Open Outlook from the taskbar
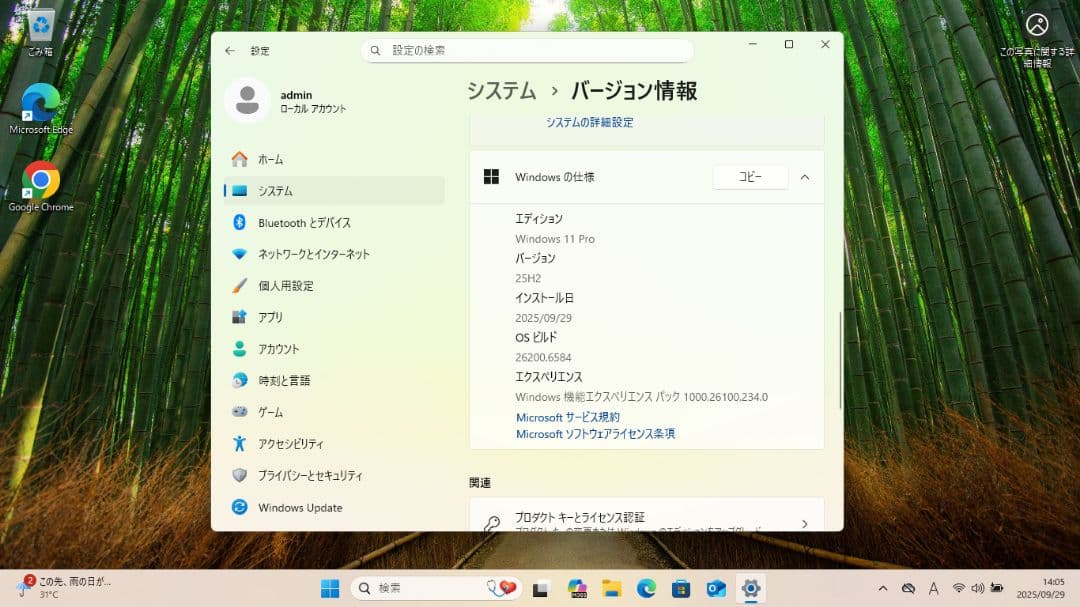1080x607 pixels. [x=716, y=588]
